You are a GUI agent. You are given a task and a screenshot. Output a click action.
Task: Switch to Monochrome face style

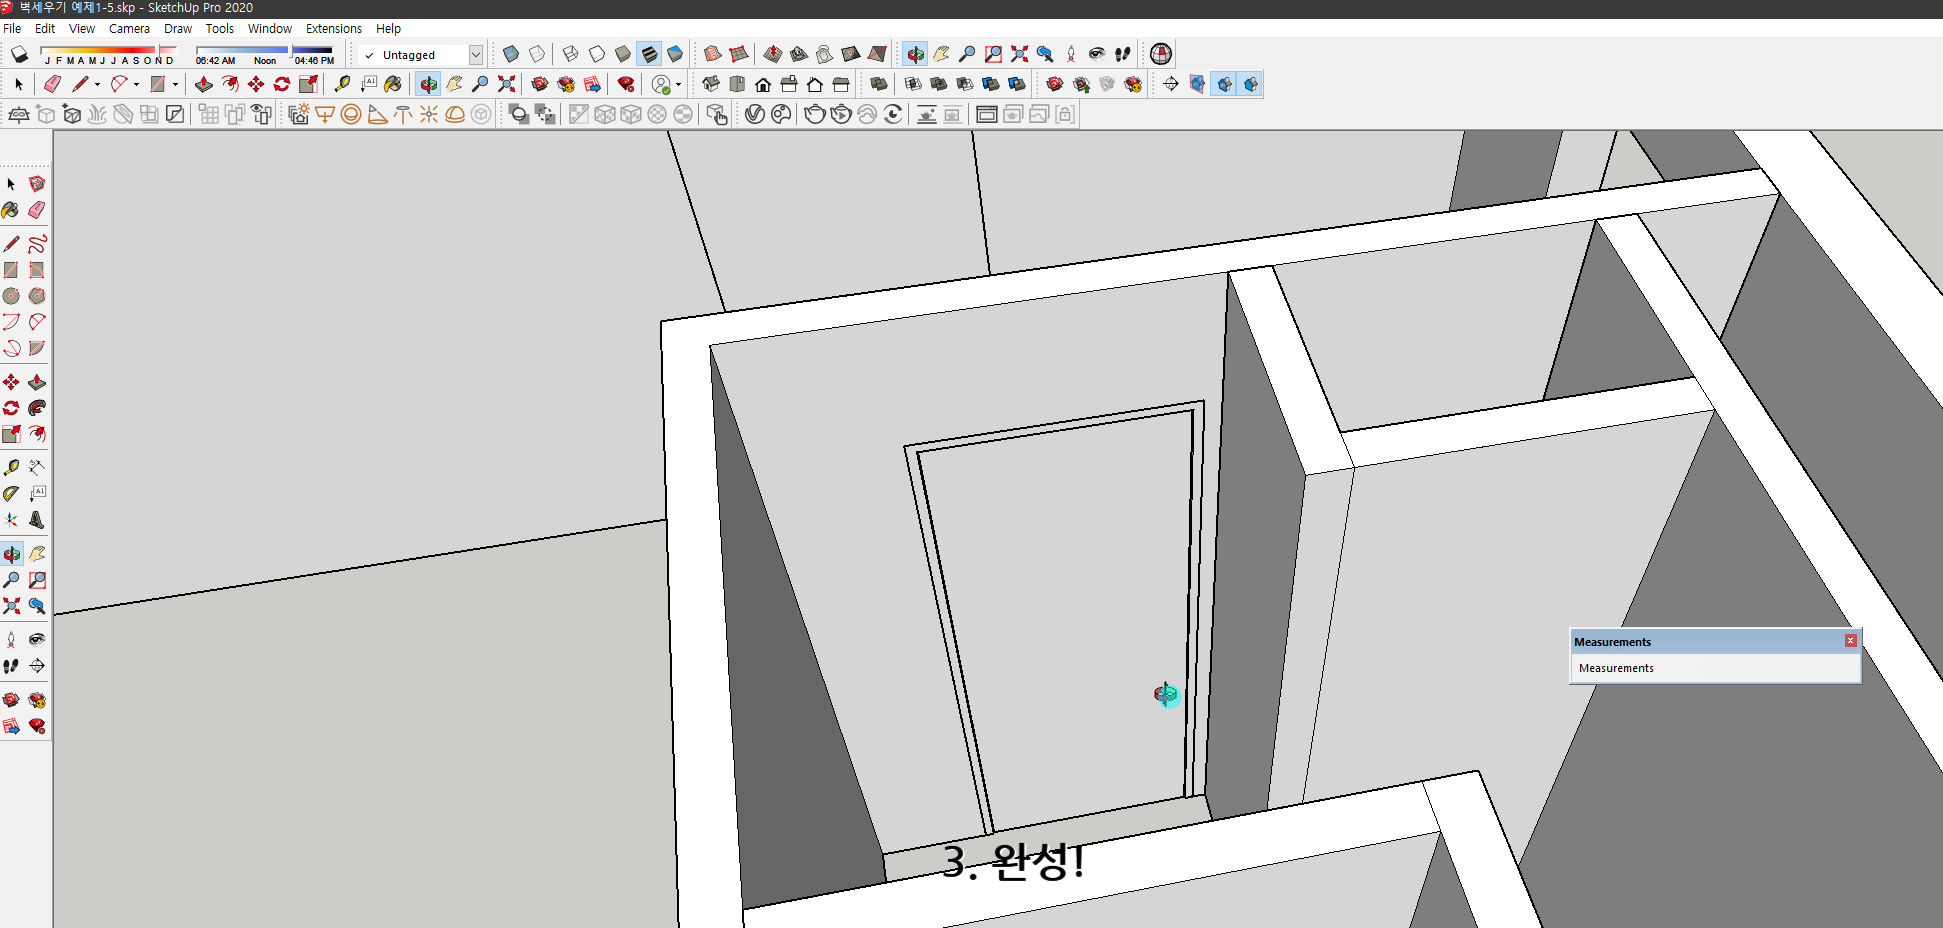(x=675, y=54)
